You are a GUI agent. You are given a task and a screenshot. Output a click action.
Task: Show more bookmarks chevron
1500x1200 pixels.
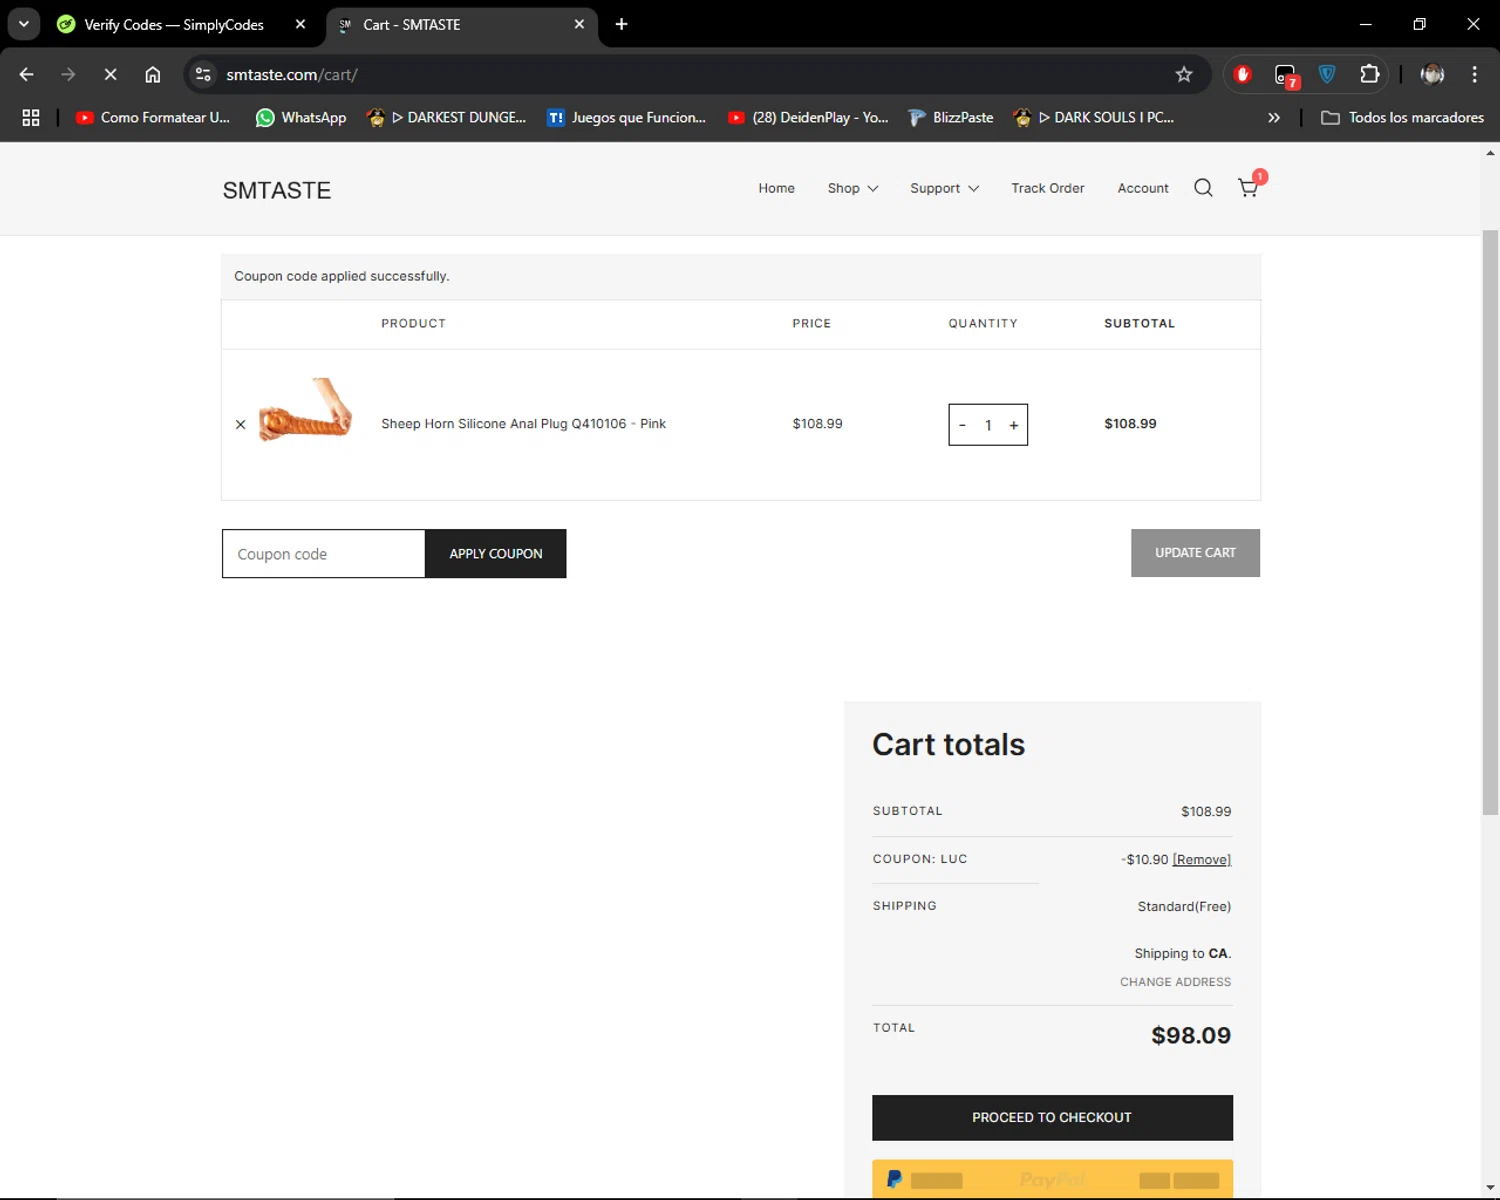(x=1273, y=117)
